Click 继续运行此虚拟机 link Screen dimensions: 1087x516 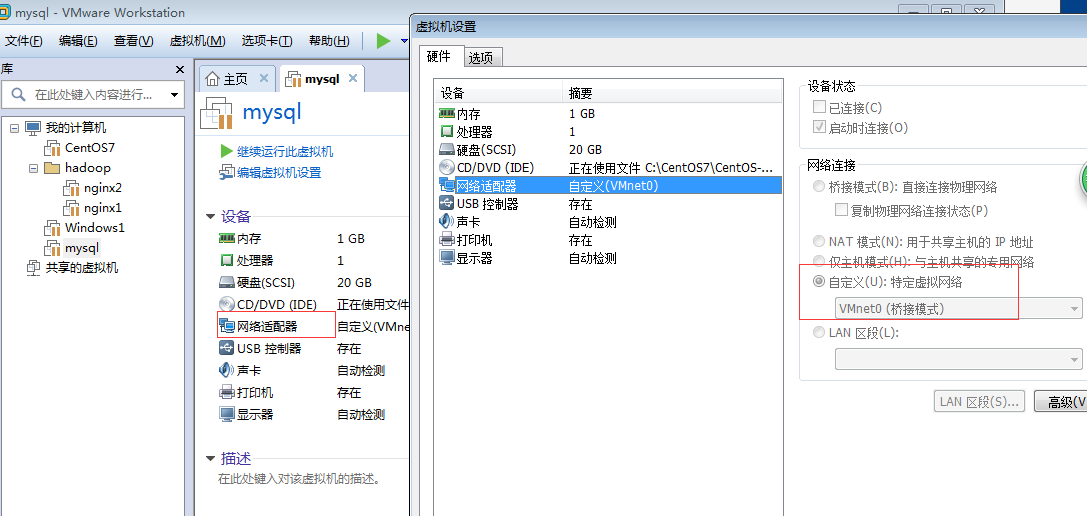(x=285, y=151)
